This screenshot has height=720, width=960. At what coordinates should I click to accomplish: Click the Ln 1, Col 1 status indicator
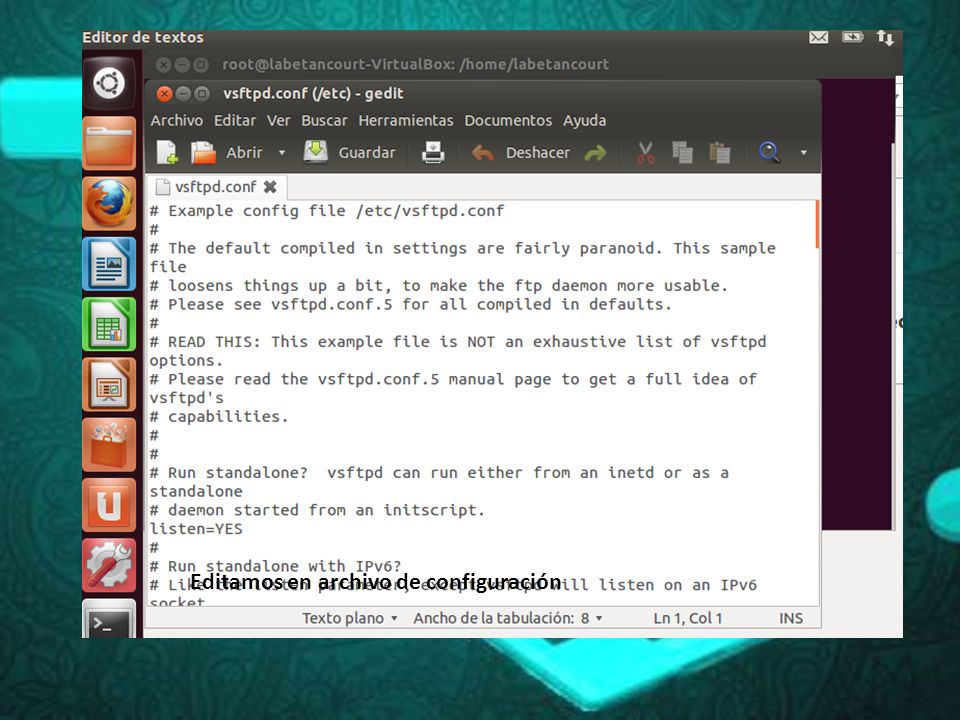point(688,618)
